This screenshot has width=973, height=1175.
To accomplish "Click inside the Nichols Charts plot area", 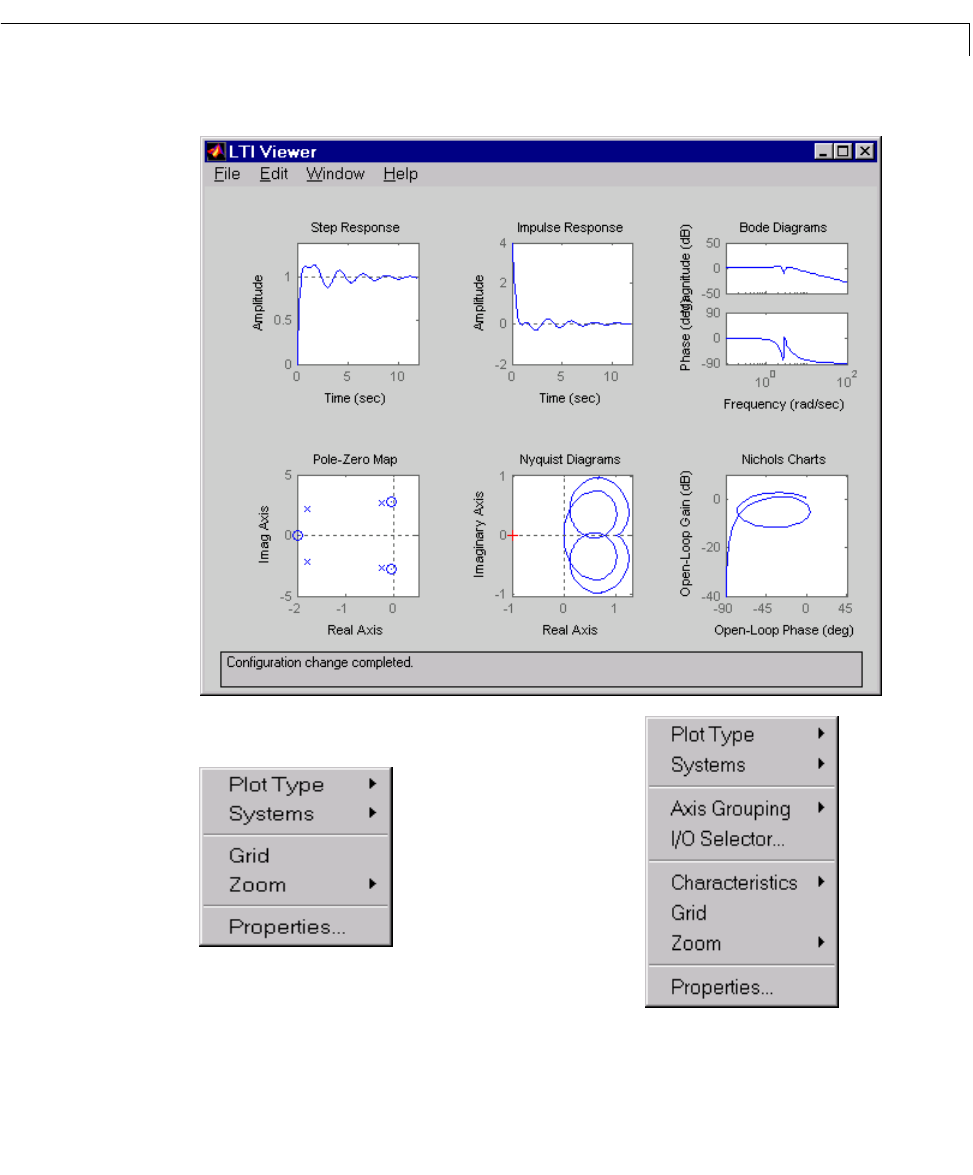I will click(787, 536).
